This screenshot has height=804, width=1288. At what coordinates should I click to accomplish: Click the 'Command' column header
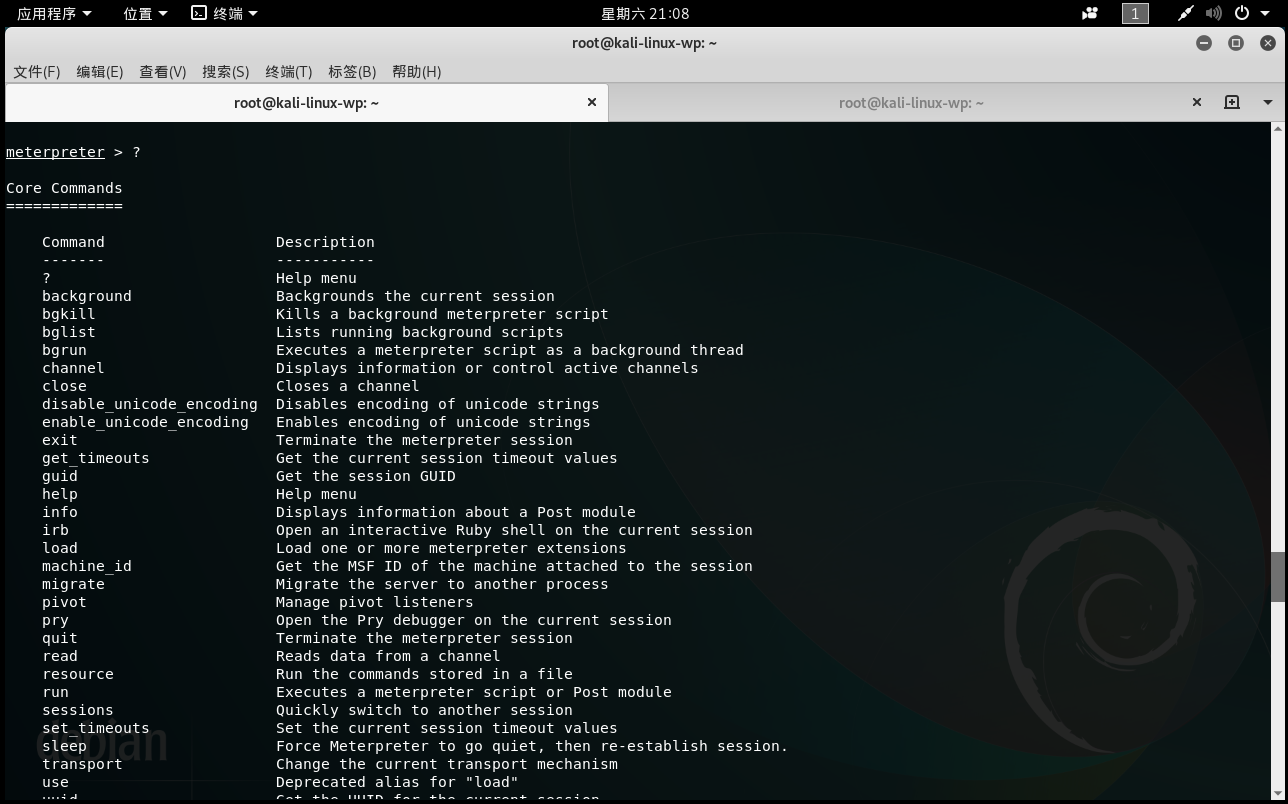pyautogui.click(x=73, y=242)
